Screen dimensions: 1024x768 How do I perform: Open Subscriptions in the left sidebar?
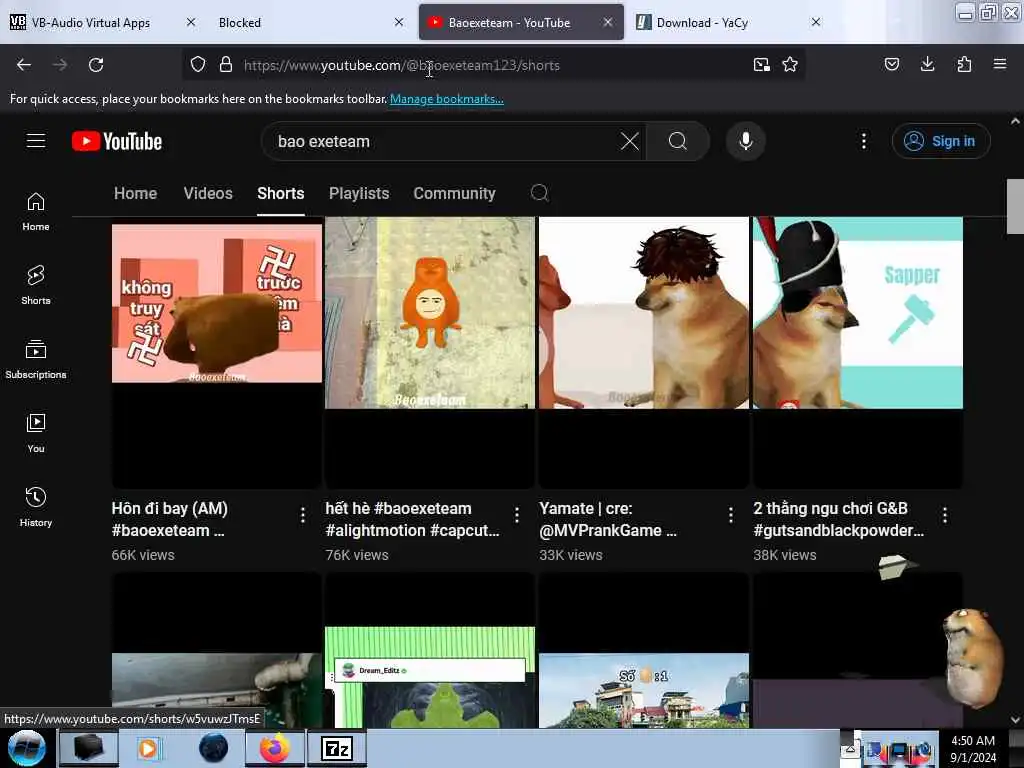coord(36,359)
